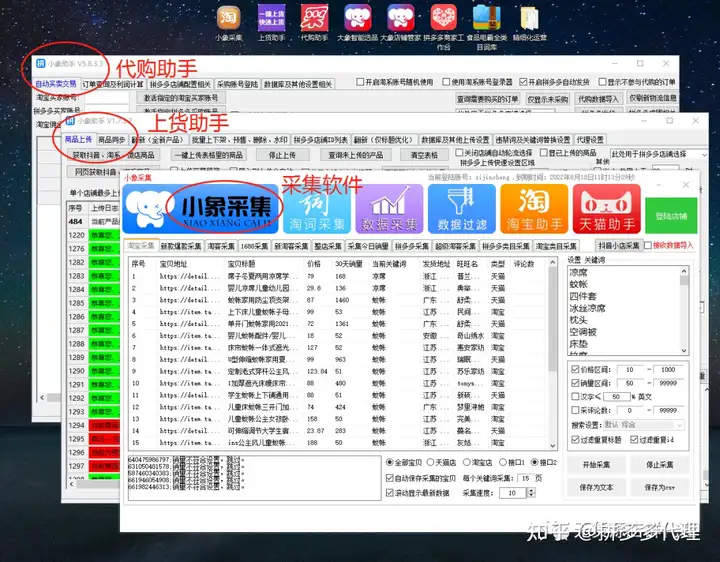This screenshot has width=720, height=562.
Task: Open the 数据过滤 funnel tile
Action: click(x=462, y=209)
